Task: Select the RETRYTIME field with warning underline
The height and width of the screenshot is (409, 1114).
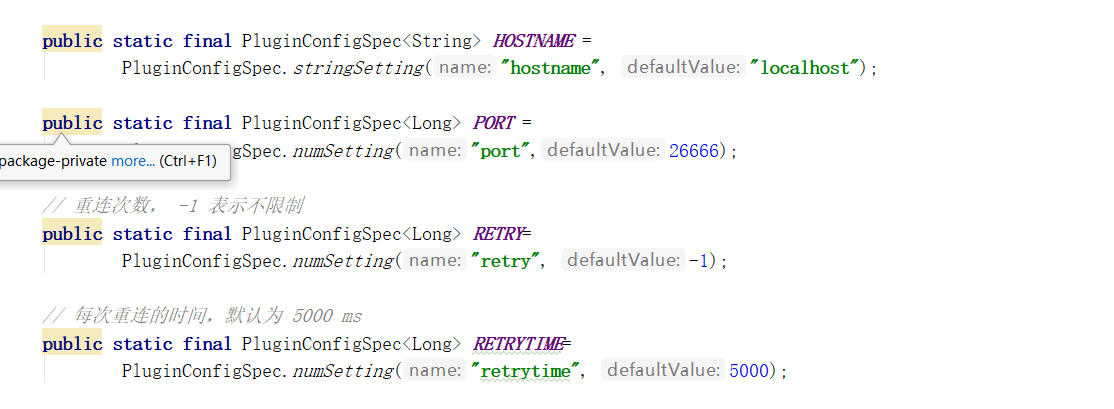Action: click(518, 344)
